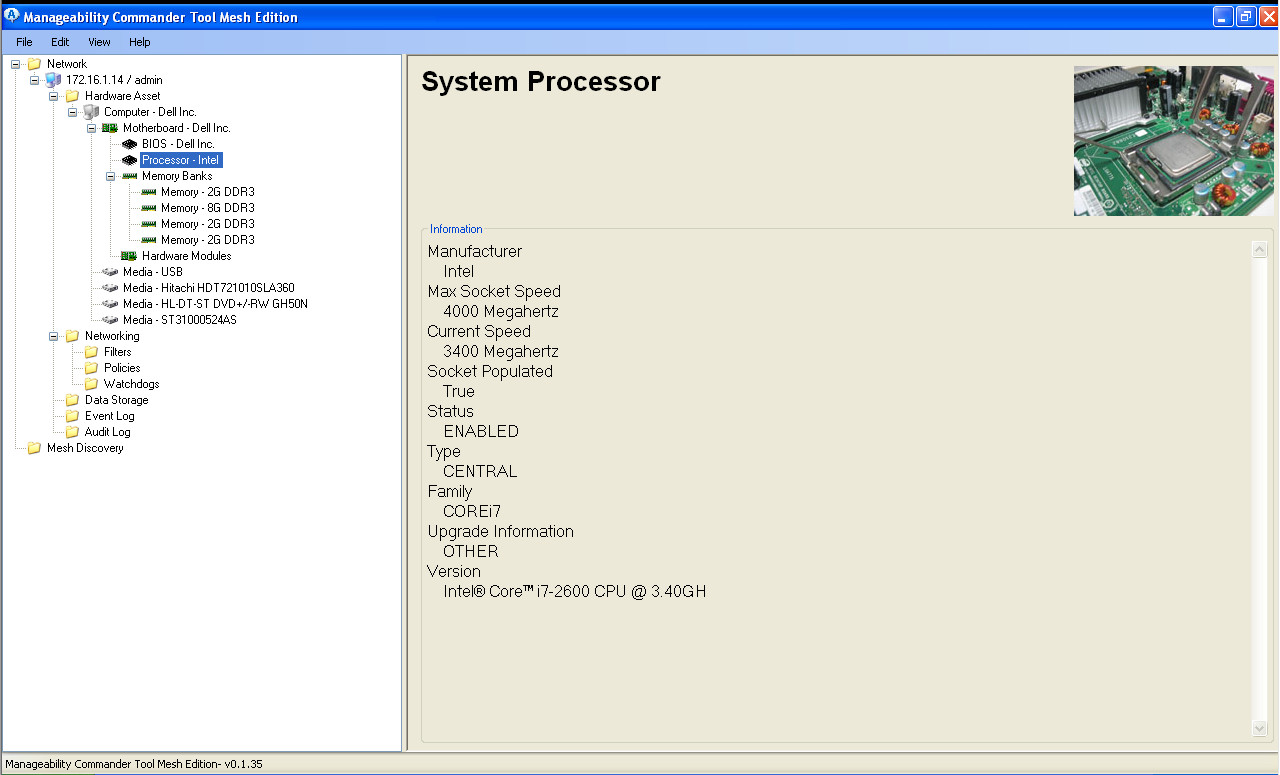Click the HL-DT-ST DVD drive icon
Viewport: 1280px width, 775px height.
click(110, 304)
